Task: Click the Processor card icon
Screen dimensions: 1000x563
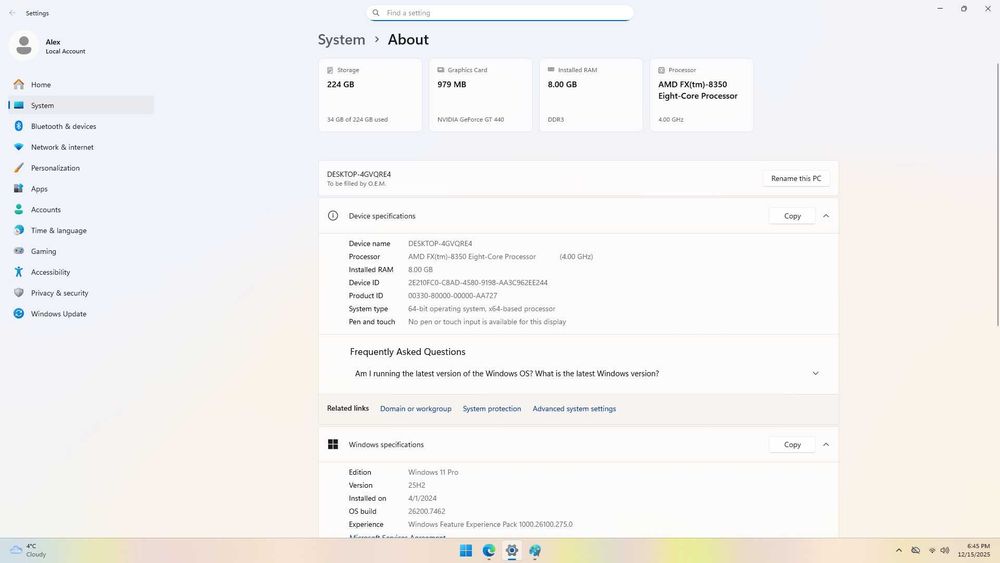Action: pyautogui.click(x=661, y=70)
